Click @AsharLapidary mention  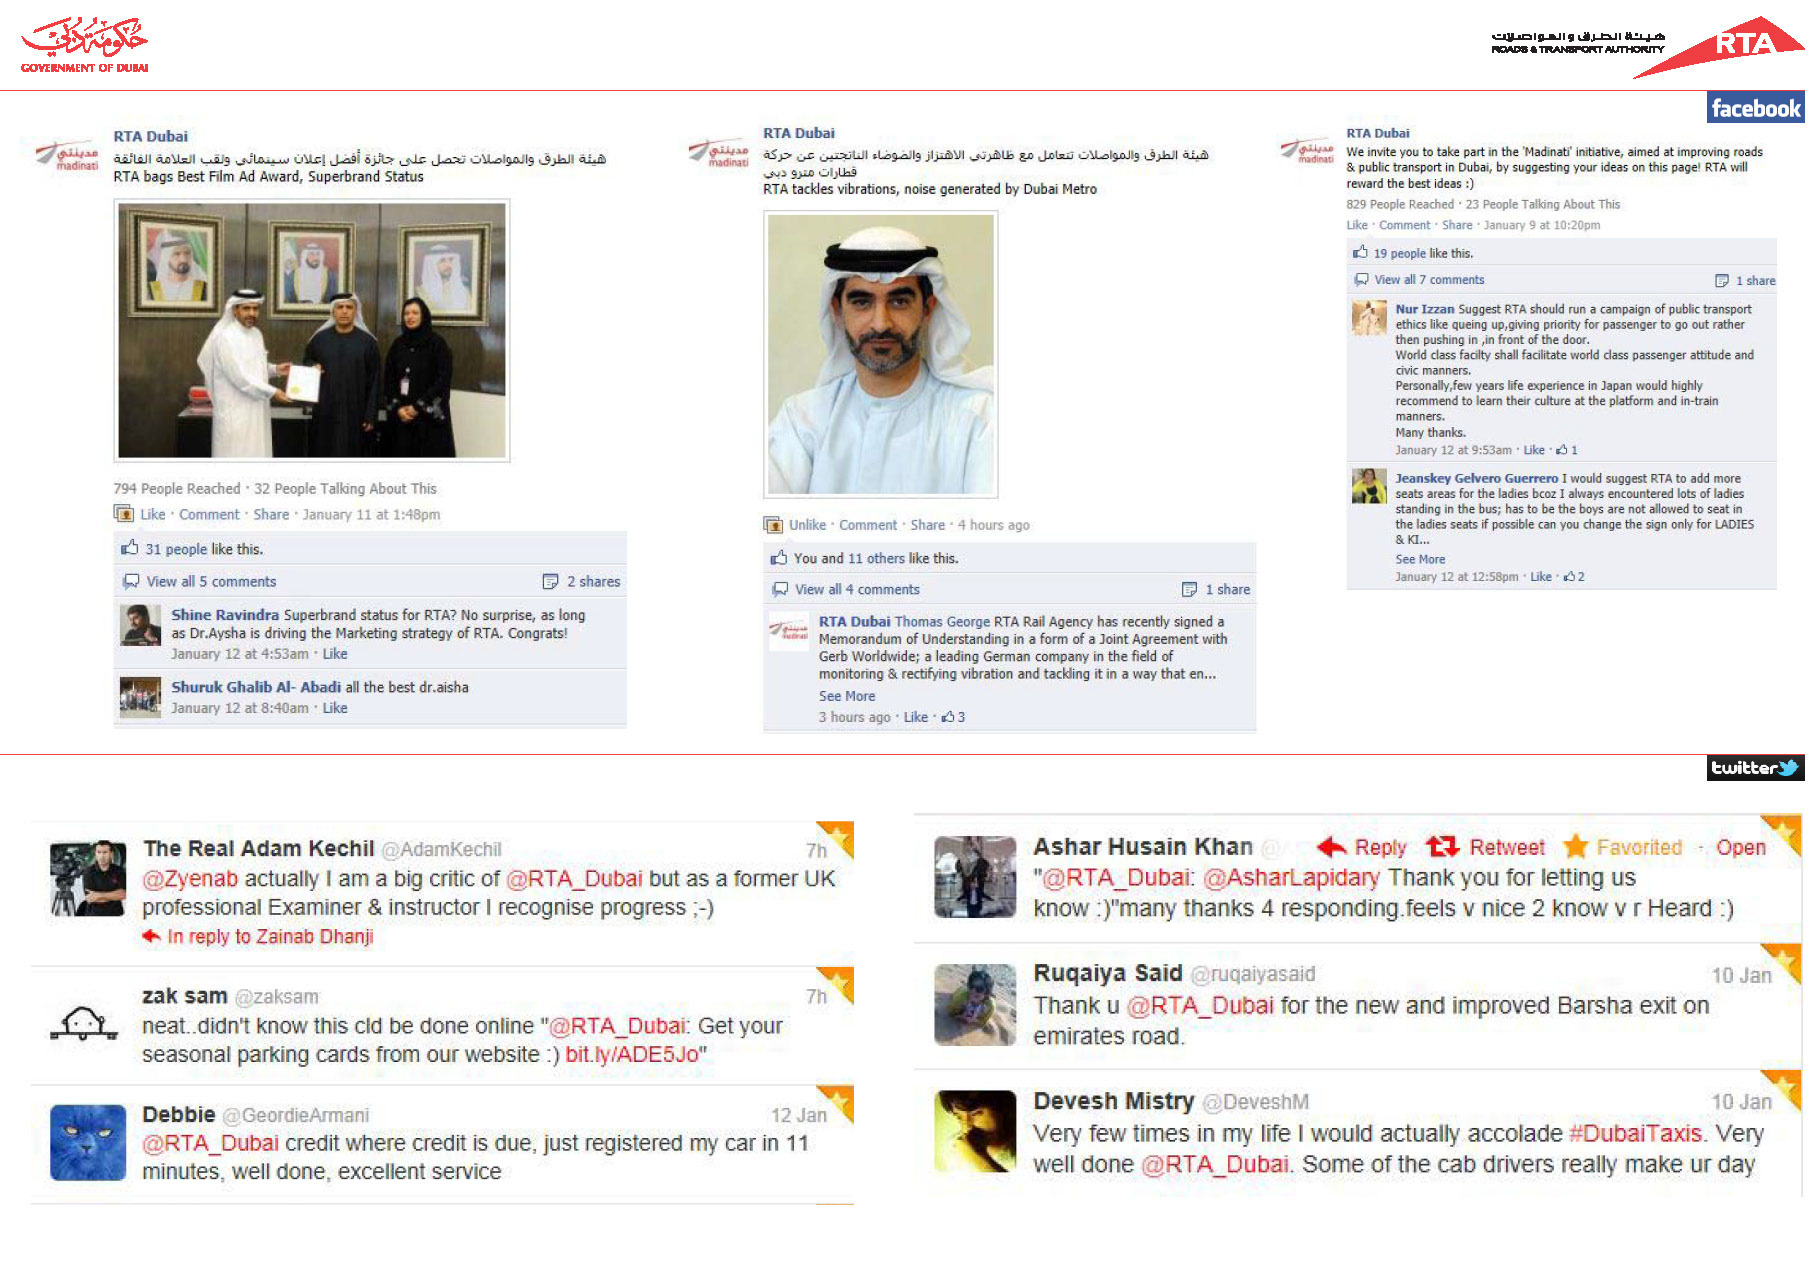coord(1291,878)
